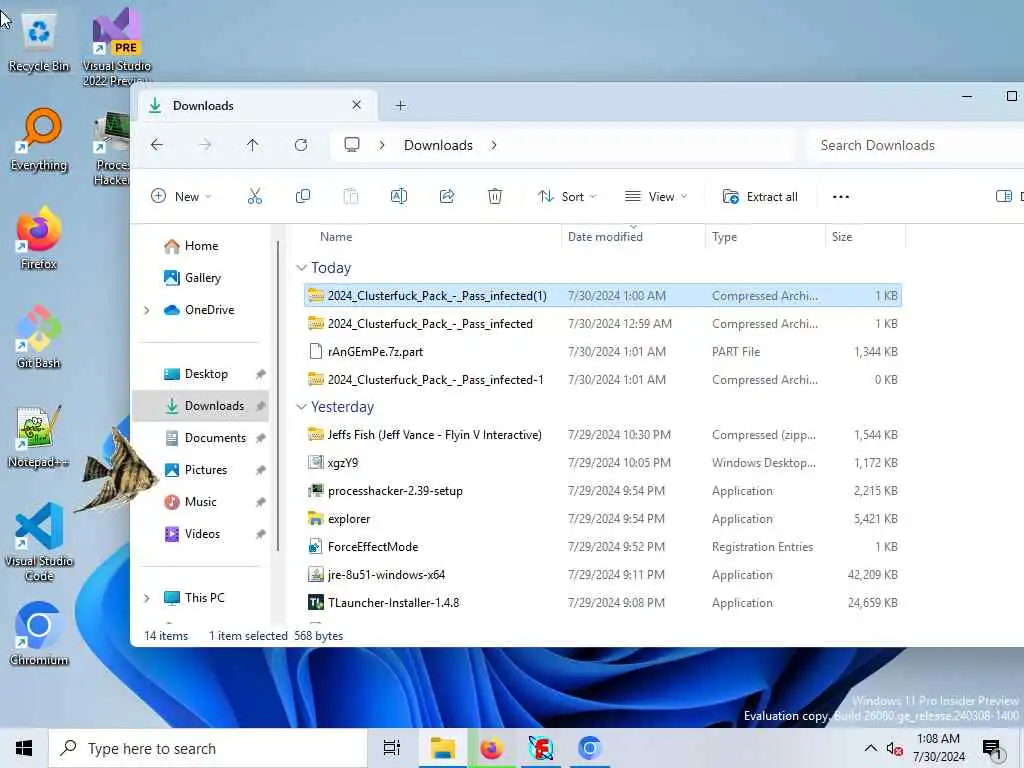Open Chromium from the taskbar
The width and height of the screenshot is (1024, 768).
coord(589,748)
